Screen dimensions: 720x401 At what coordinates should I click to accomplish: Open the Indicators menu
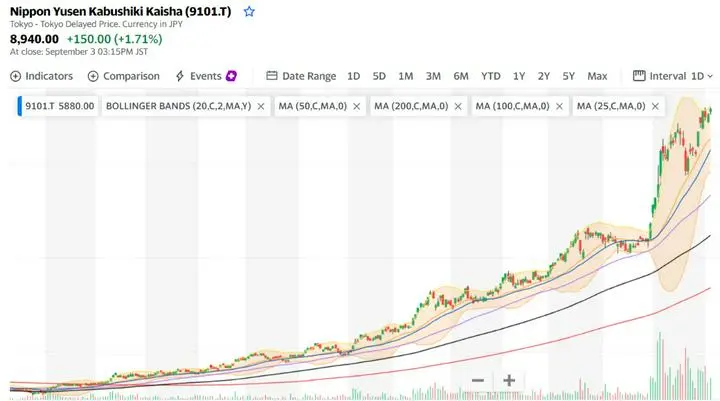click(x=41, y=76)
